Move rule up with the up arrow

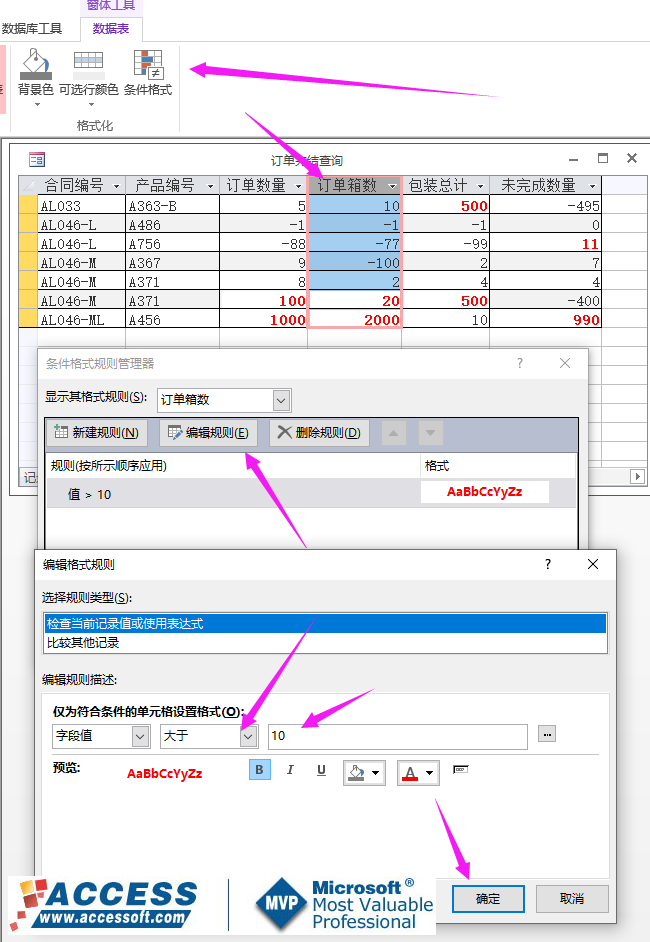393,433
